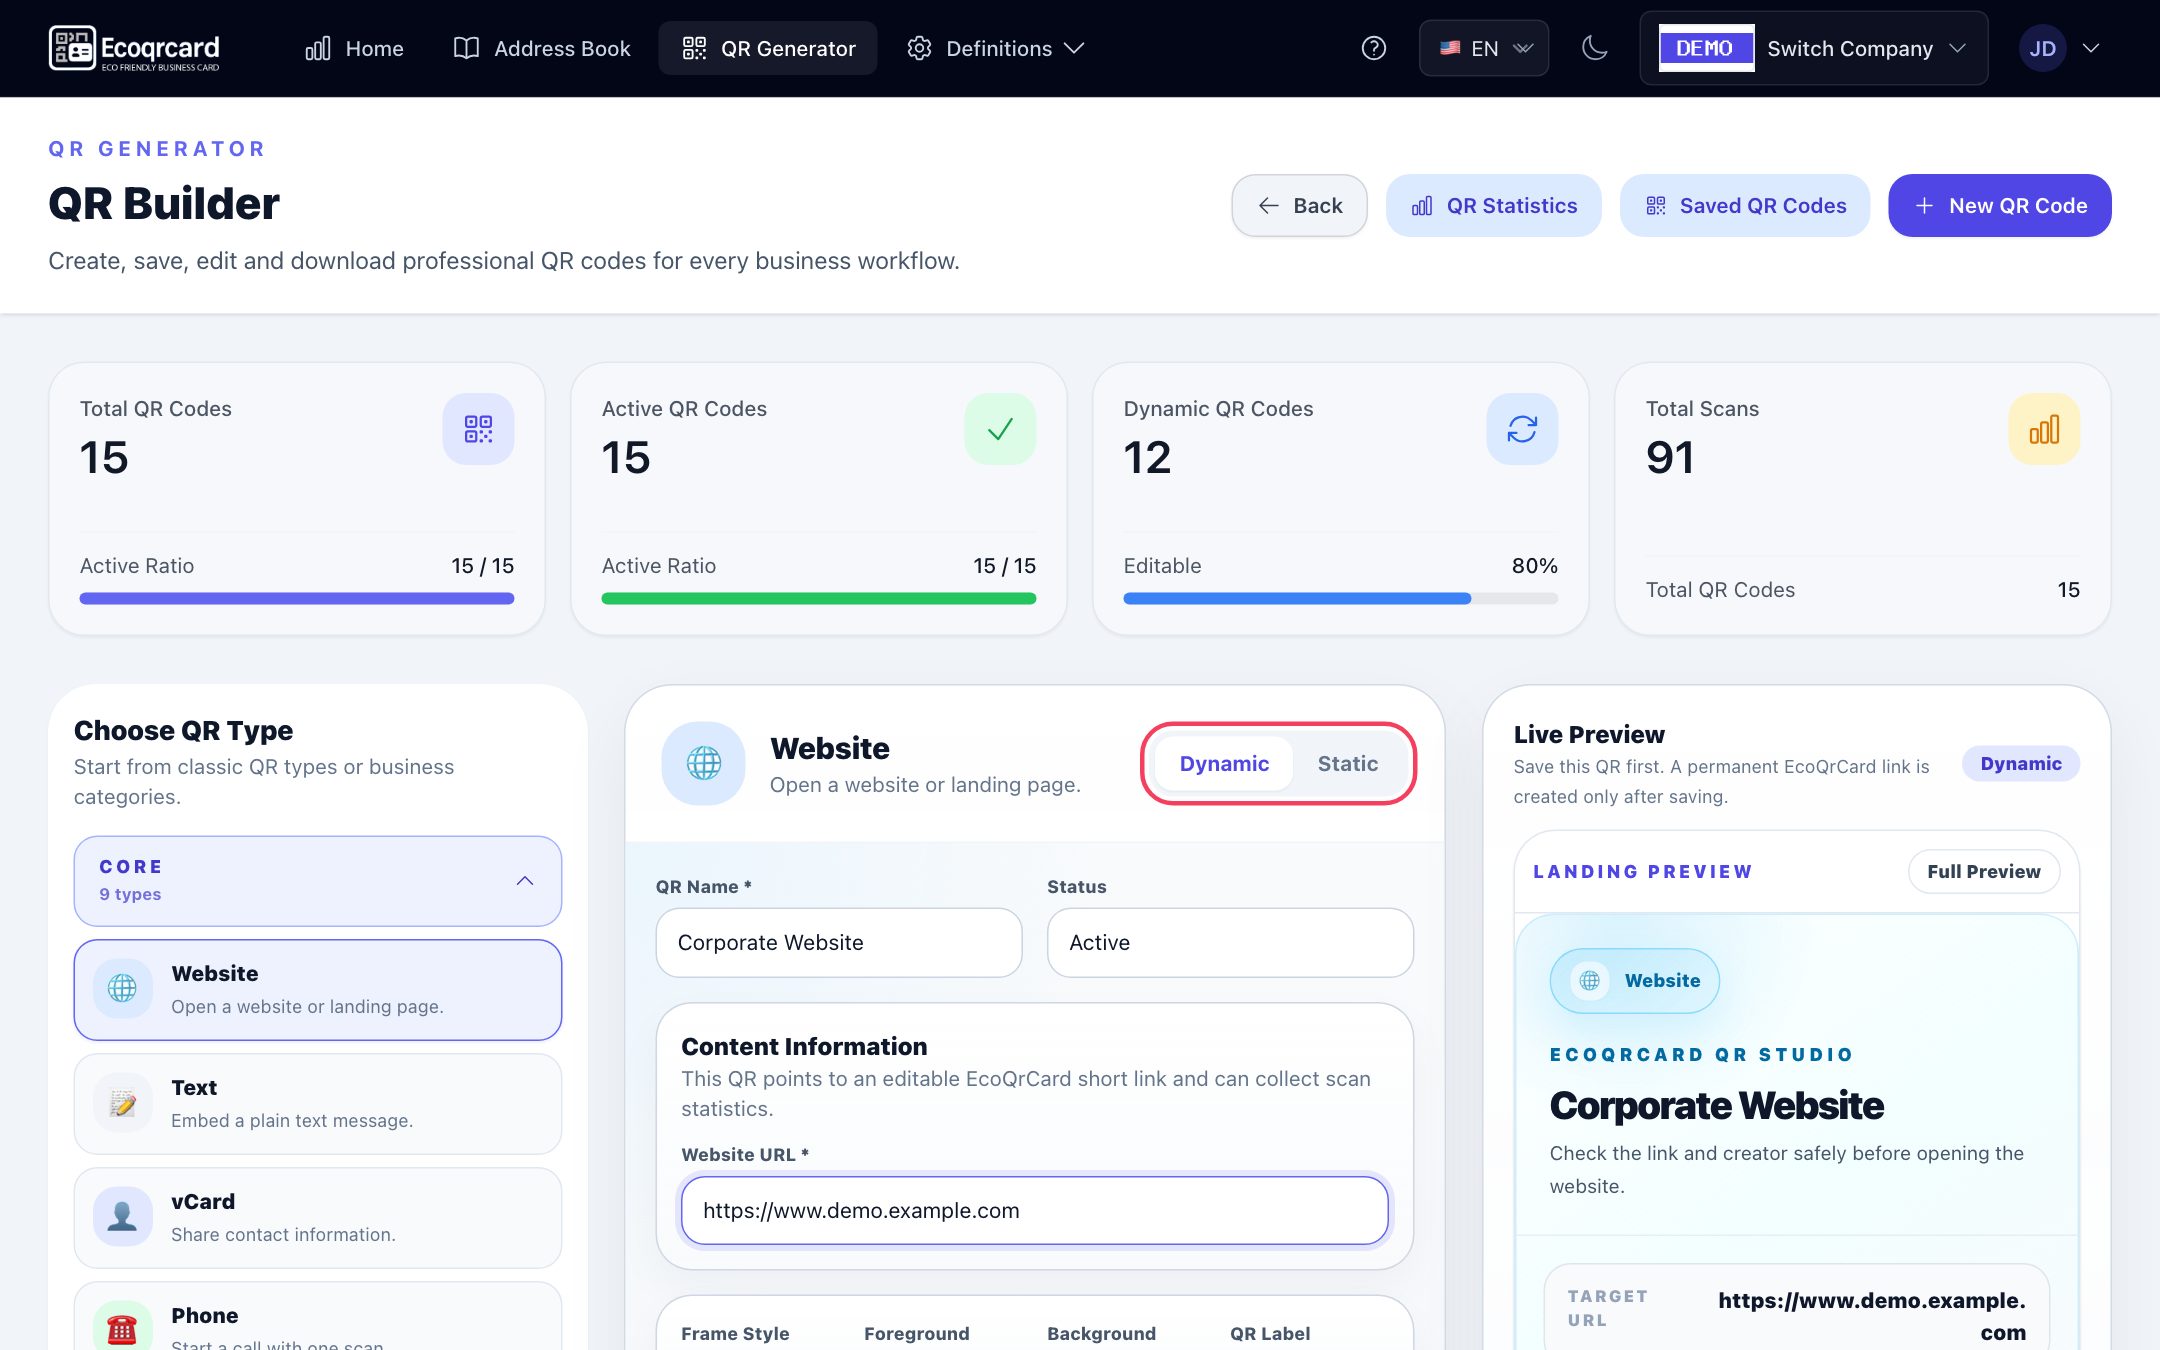Select the vCard QR type card

318,1218
